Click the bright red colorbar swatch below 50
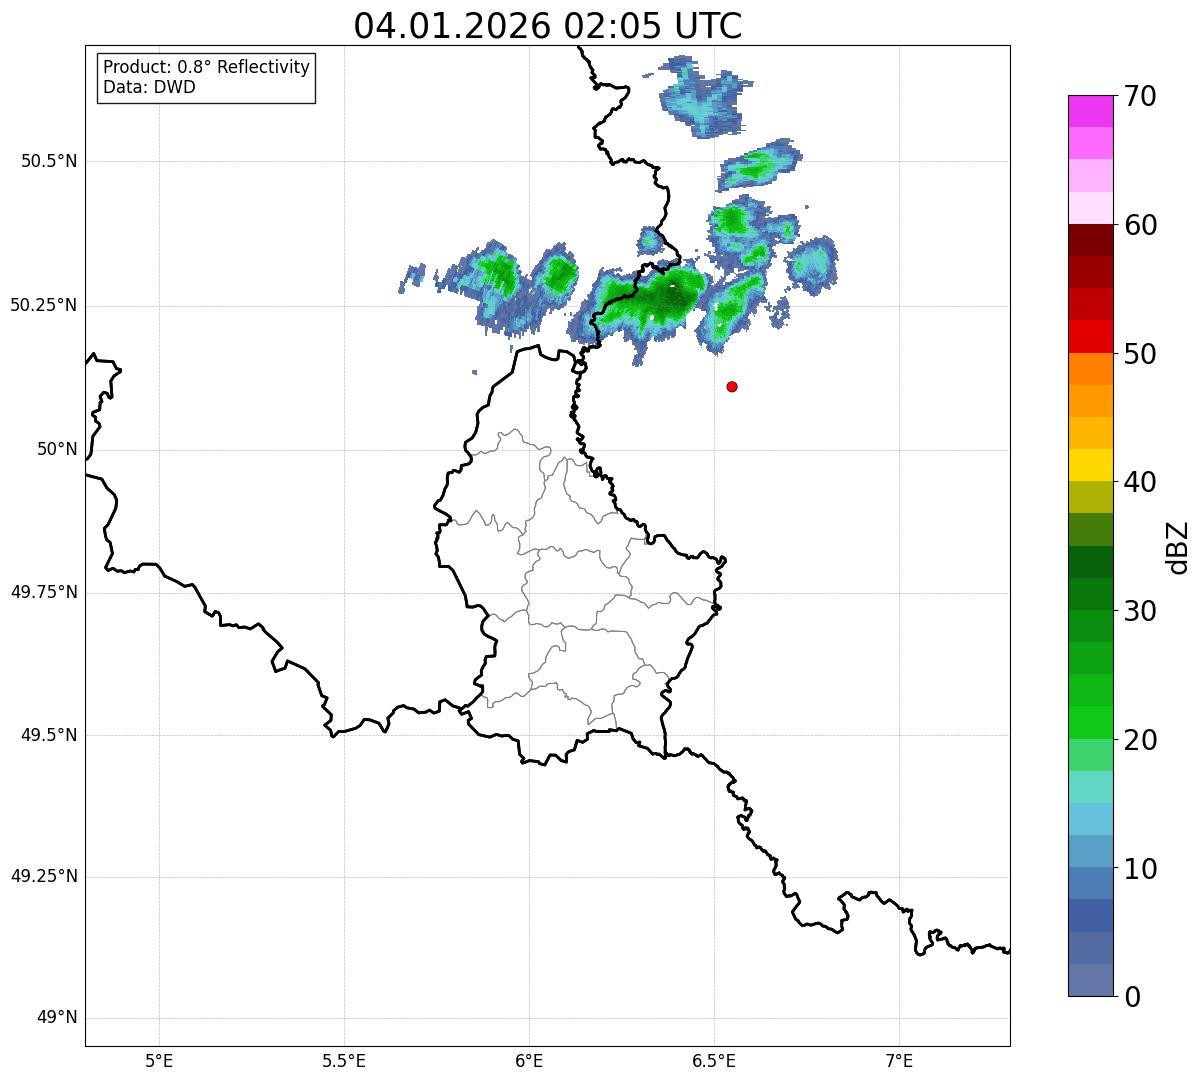Viewport: 1202px width, 1081px height. point(1091,337)
